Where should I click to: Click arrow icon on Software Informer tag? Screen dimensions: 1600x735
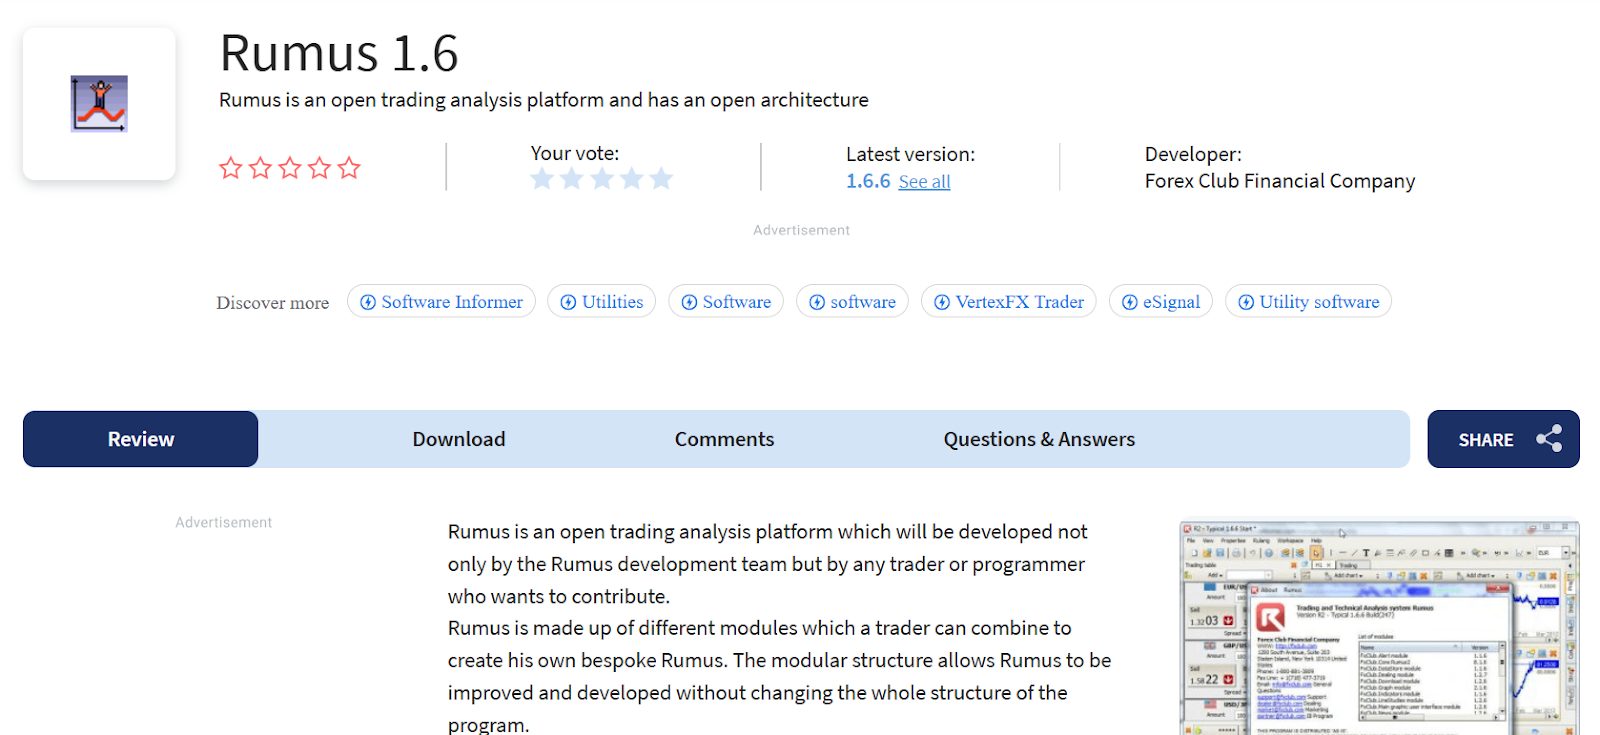pos(368,302)
